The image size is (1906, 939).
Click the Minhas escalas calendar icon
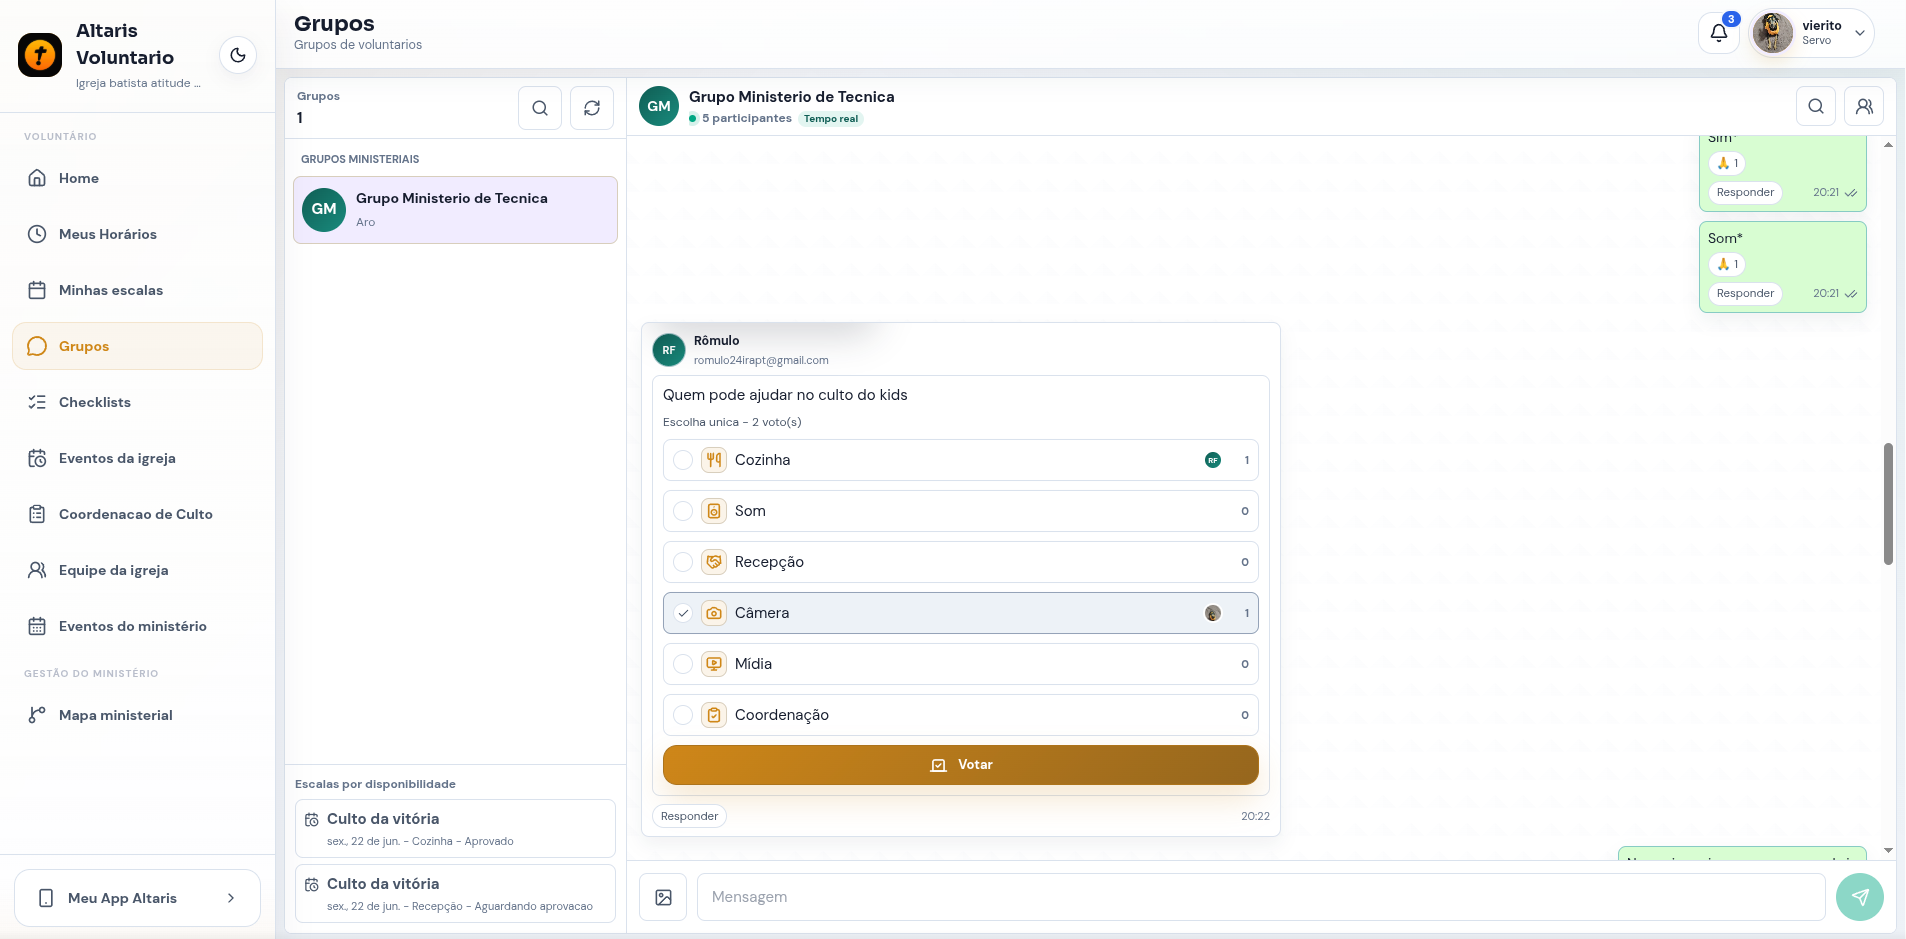coord(37,290)
